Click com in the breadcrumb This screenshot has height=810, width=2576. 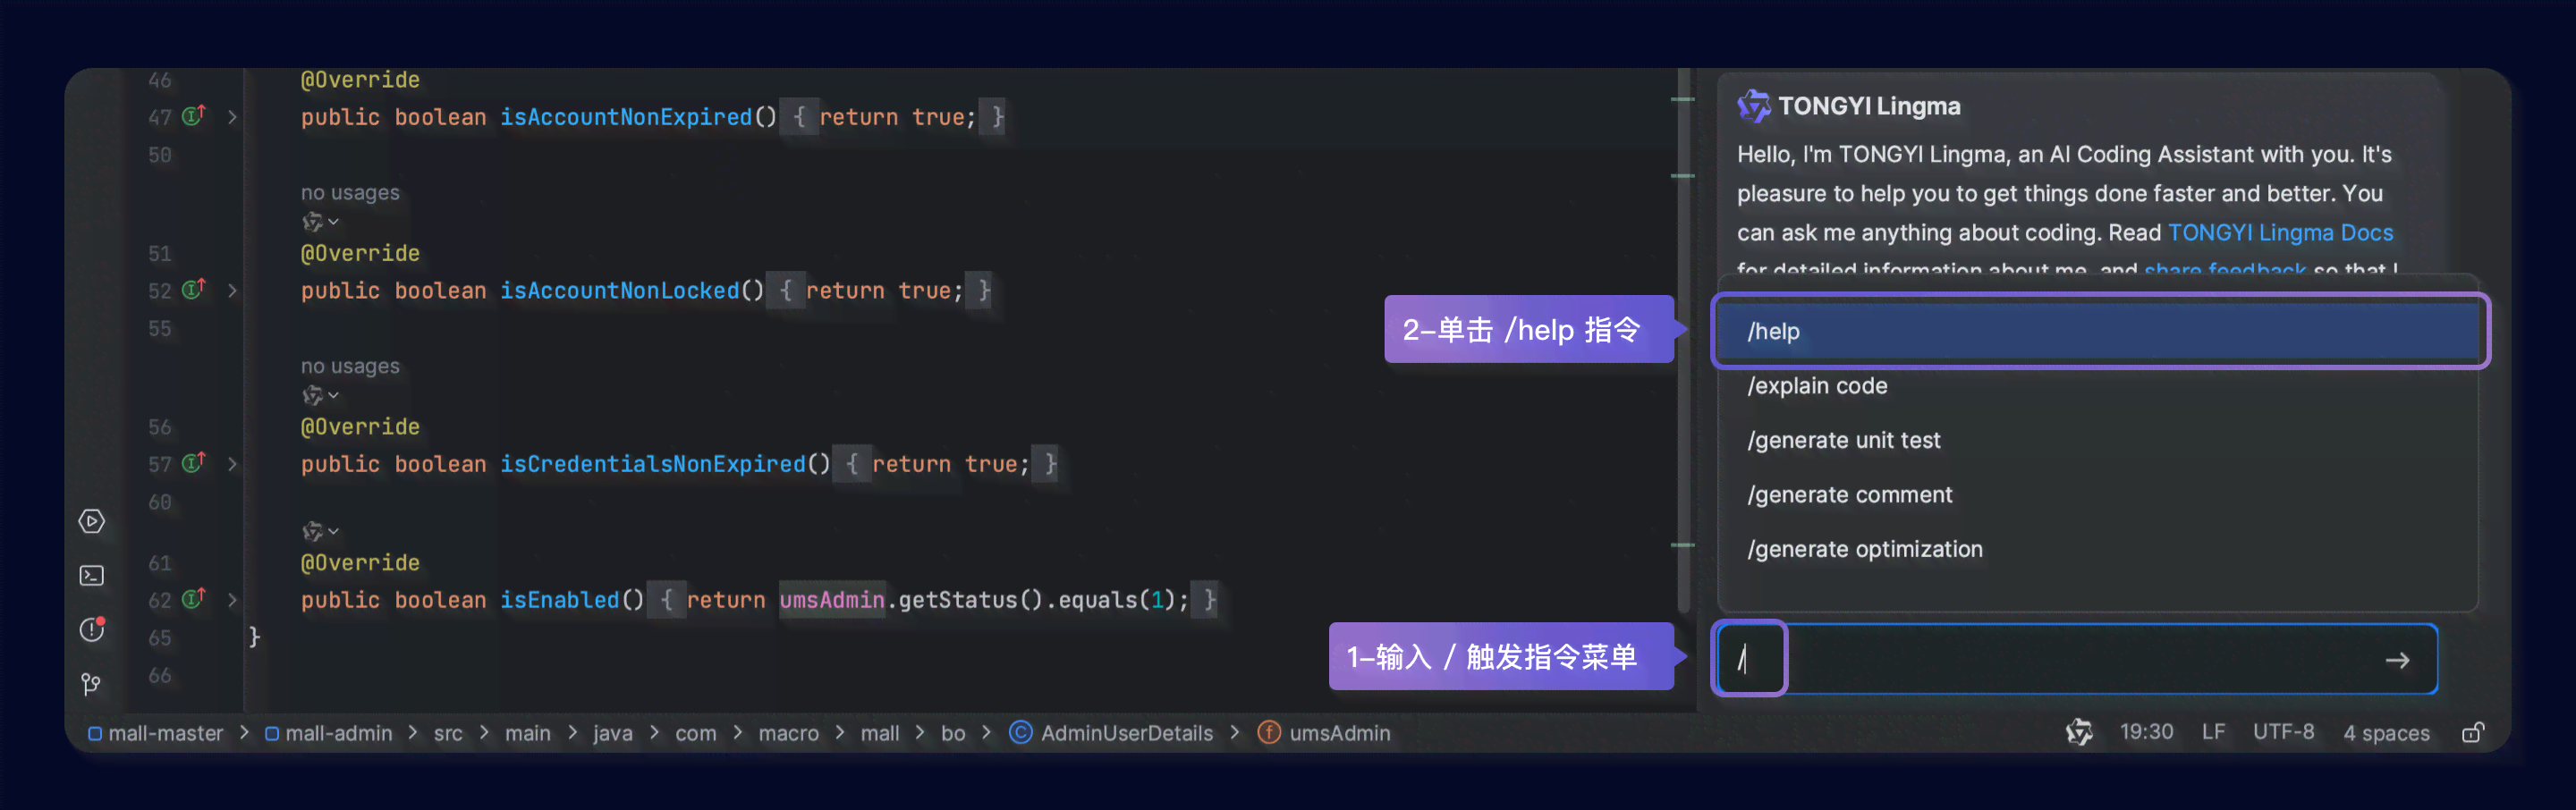696,733
